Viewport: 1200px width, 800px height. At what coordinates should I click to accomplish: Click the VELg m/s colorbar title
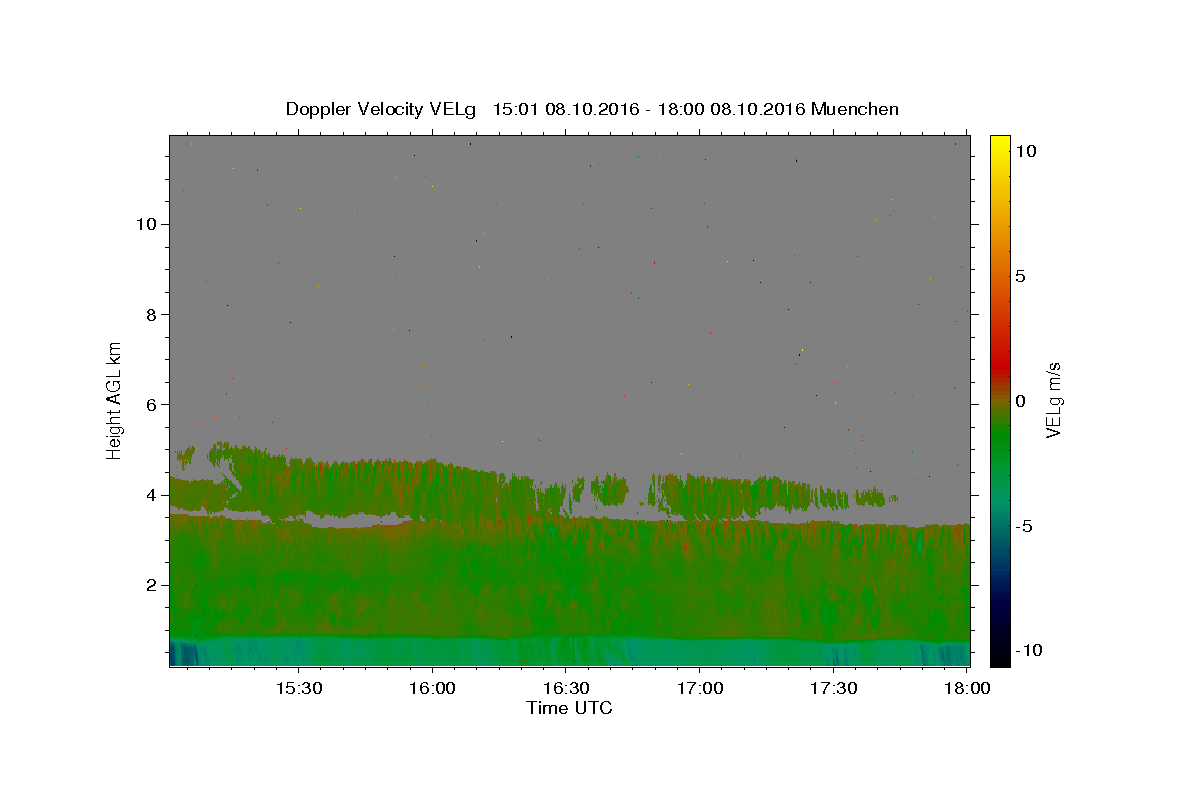[x=1053, y=400]
